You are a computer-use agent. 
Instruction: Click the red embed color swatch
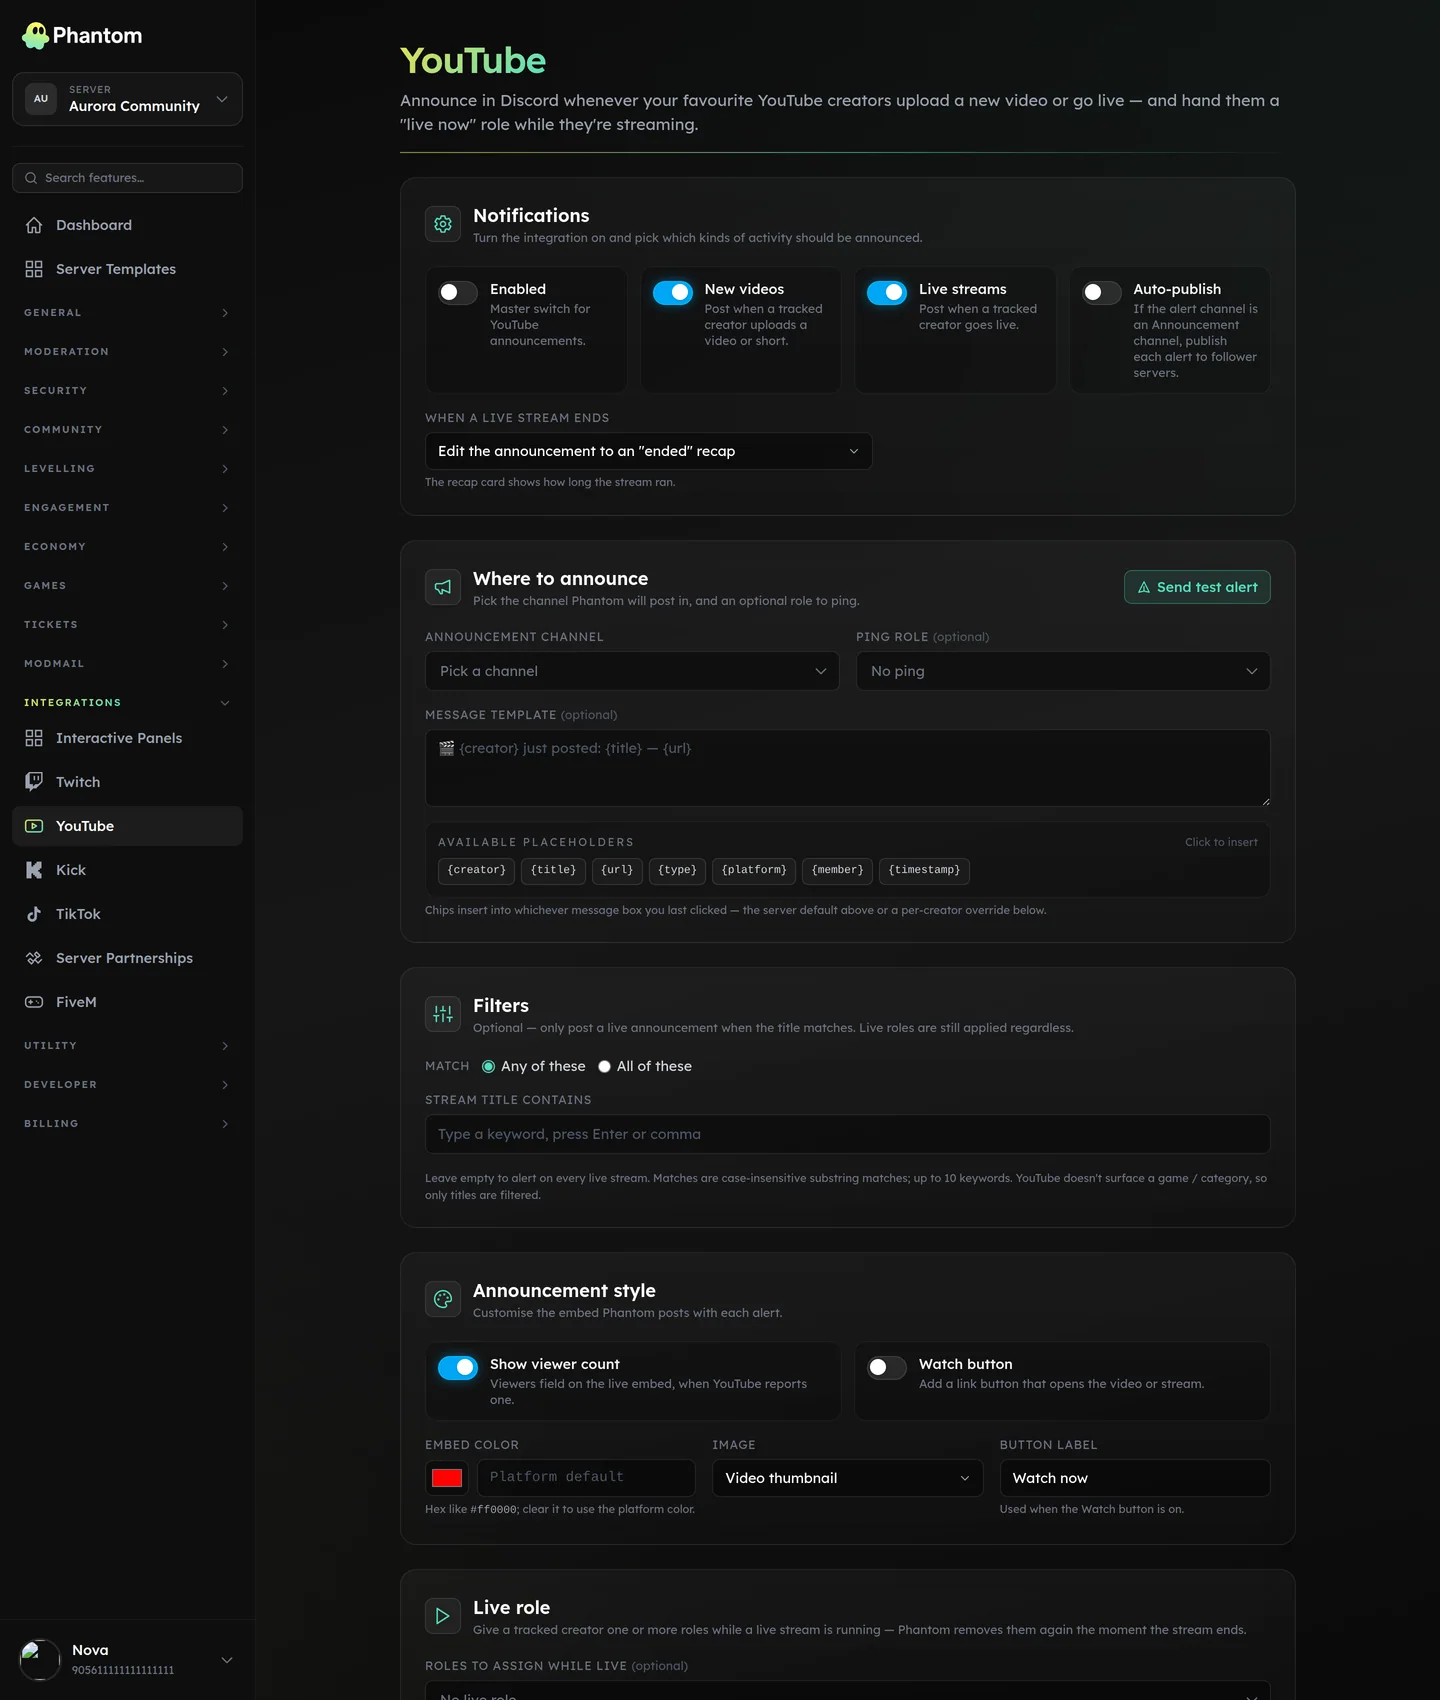pos(447,1478)
